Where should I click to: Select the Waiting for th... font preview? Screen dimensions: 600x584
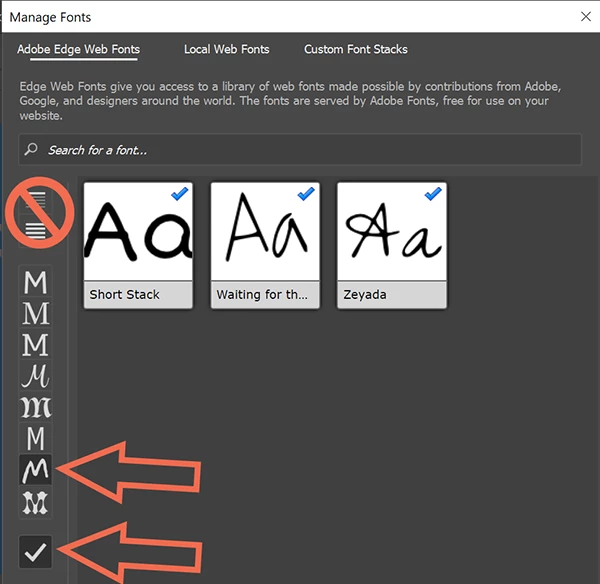(x=265, y=232)
